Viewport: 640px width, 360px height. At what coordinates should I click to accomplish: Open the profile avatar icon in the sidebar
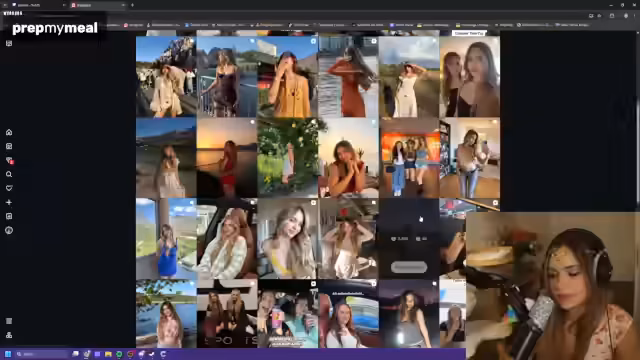(x=9, y=230)
